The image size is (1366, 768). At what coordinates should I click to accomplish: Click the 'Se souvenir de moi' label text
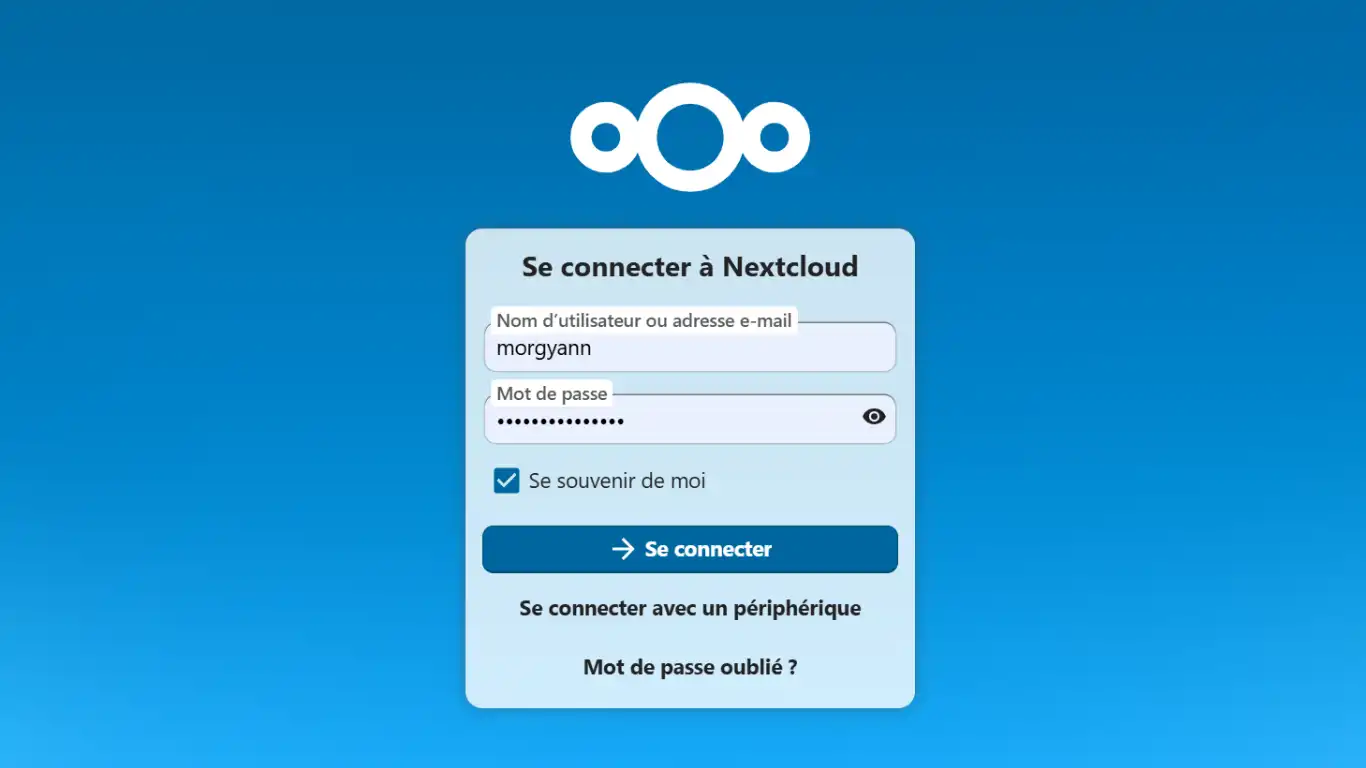(617, 481)
